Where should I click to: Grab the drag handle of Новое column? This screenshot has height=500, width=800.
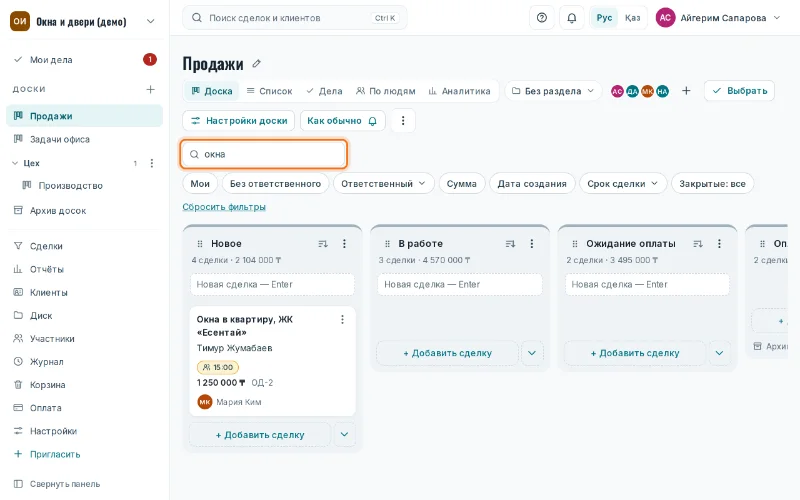click(x=200, y=244)
